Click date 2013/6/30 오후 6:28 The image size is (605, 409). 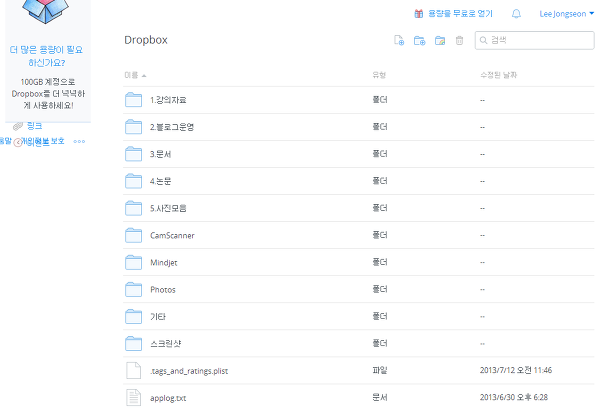click(x=514, y=397)
